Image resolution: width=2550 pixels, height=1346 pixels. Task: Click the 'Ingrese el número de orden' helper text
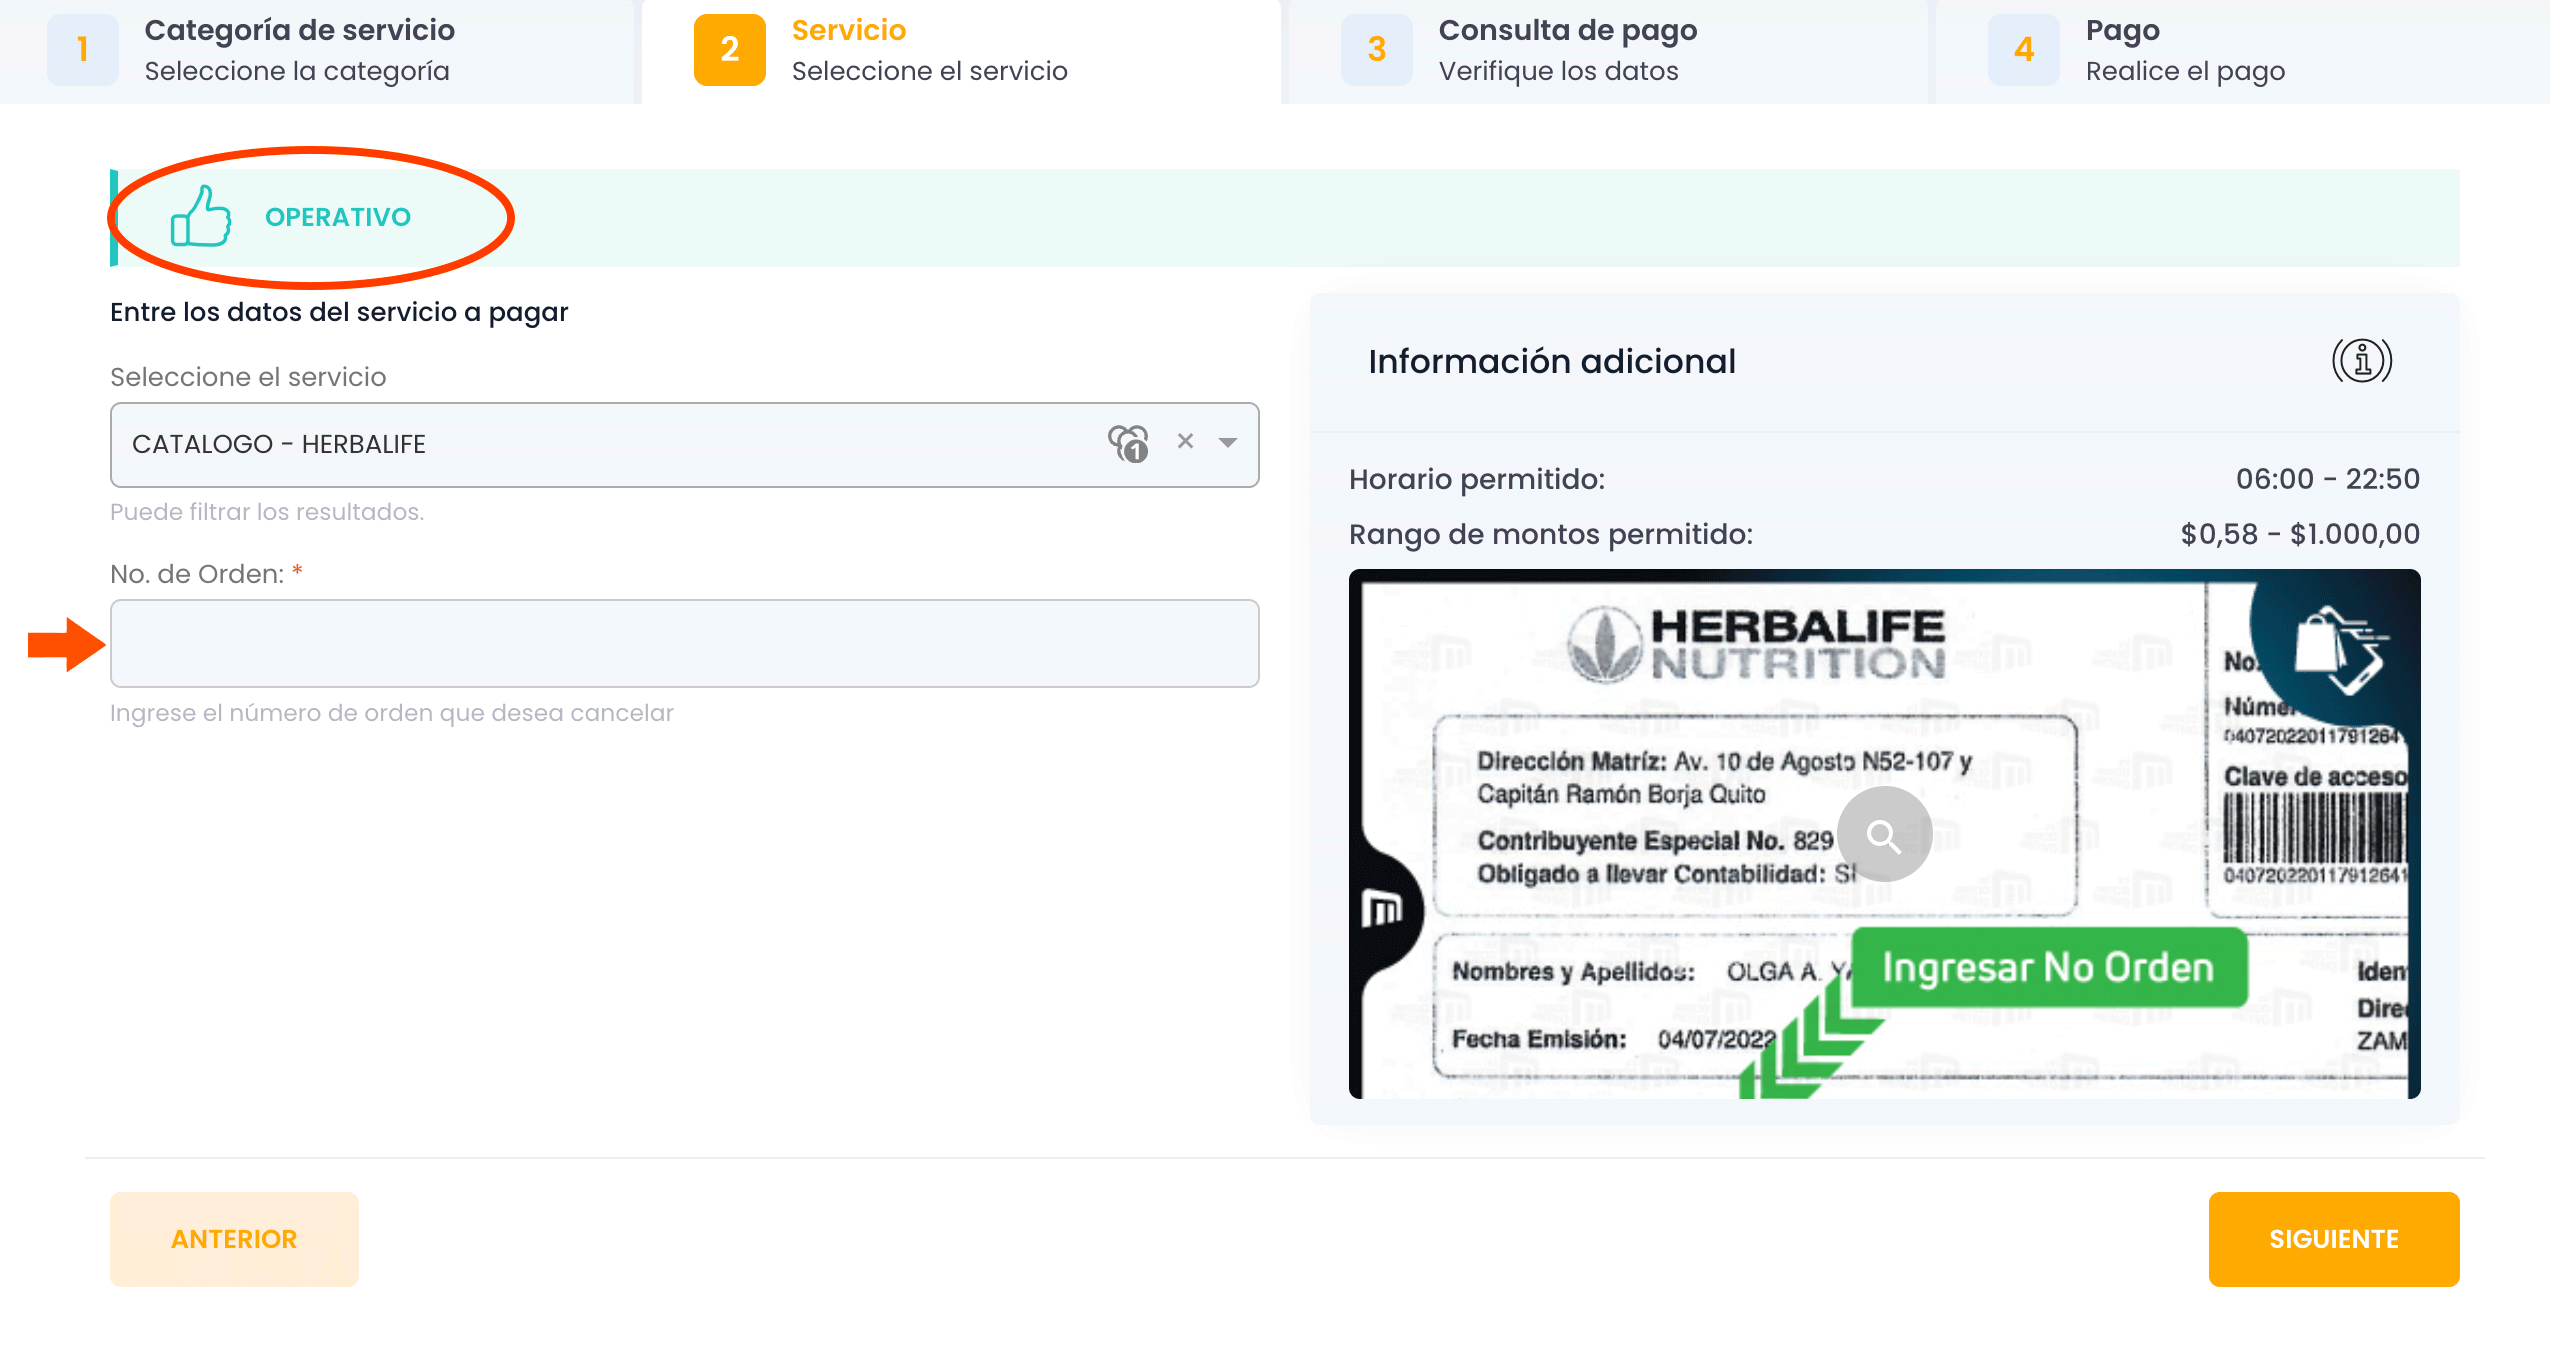(x=392, y=713)
